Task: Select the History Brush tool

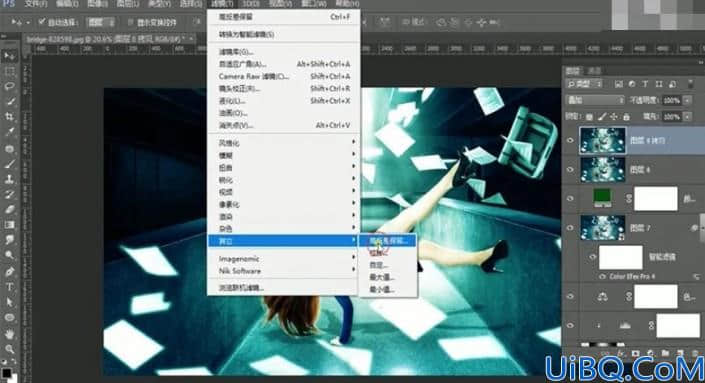Action: pos(9,194)
